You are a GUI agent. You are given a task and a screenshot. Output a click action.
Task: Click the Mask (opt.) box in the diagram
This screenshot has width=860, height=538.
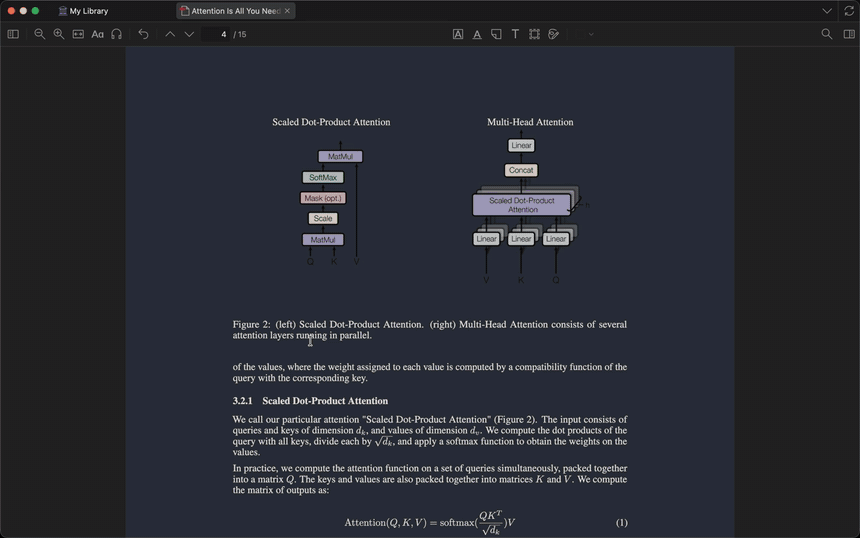click(x=323, y=198)
